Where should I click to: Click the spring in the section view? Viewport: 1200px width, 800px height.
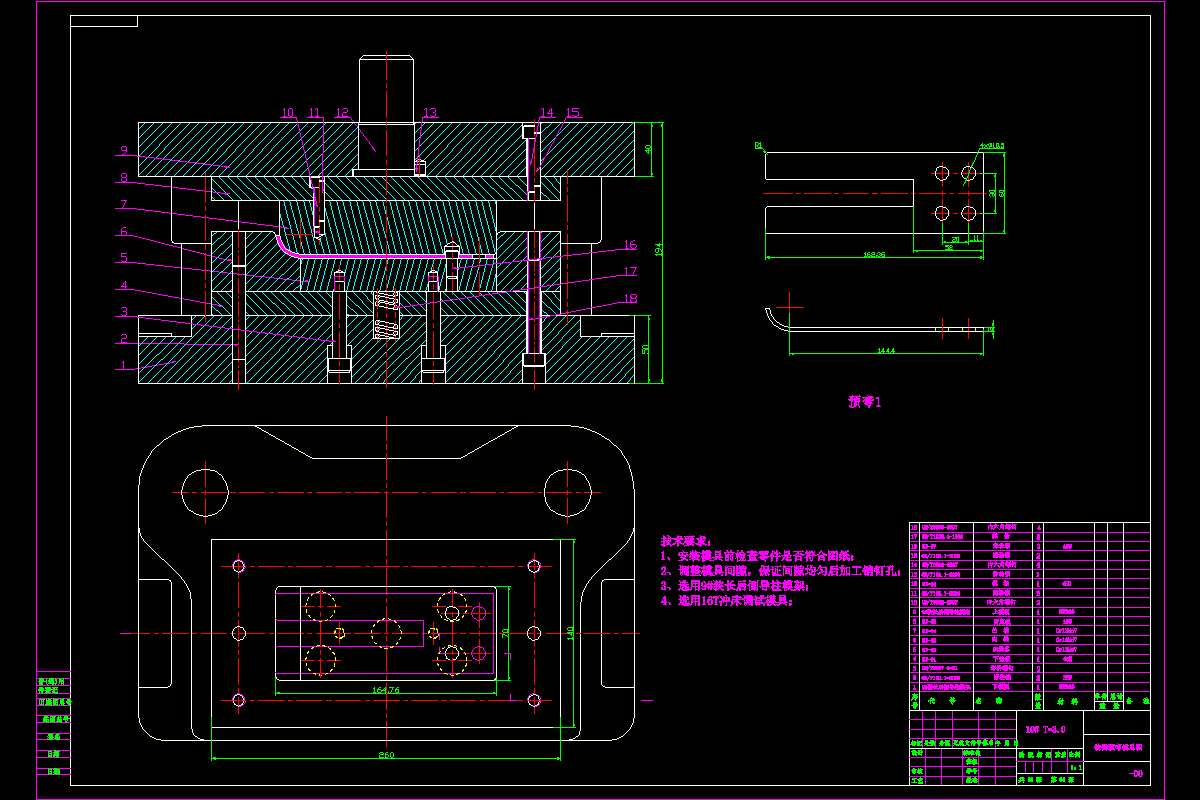click(386, 315)
